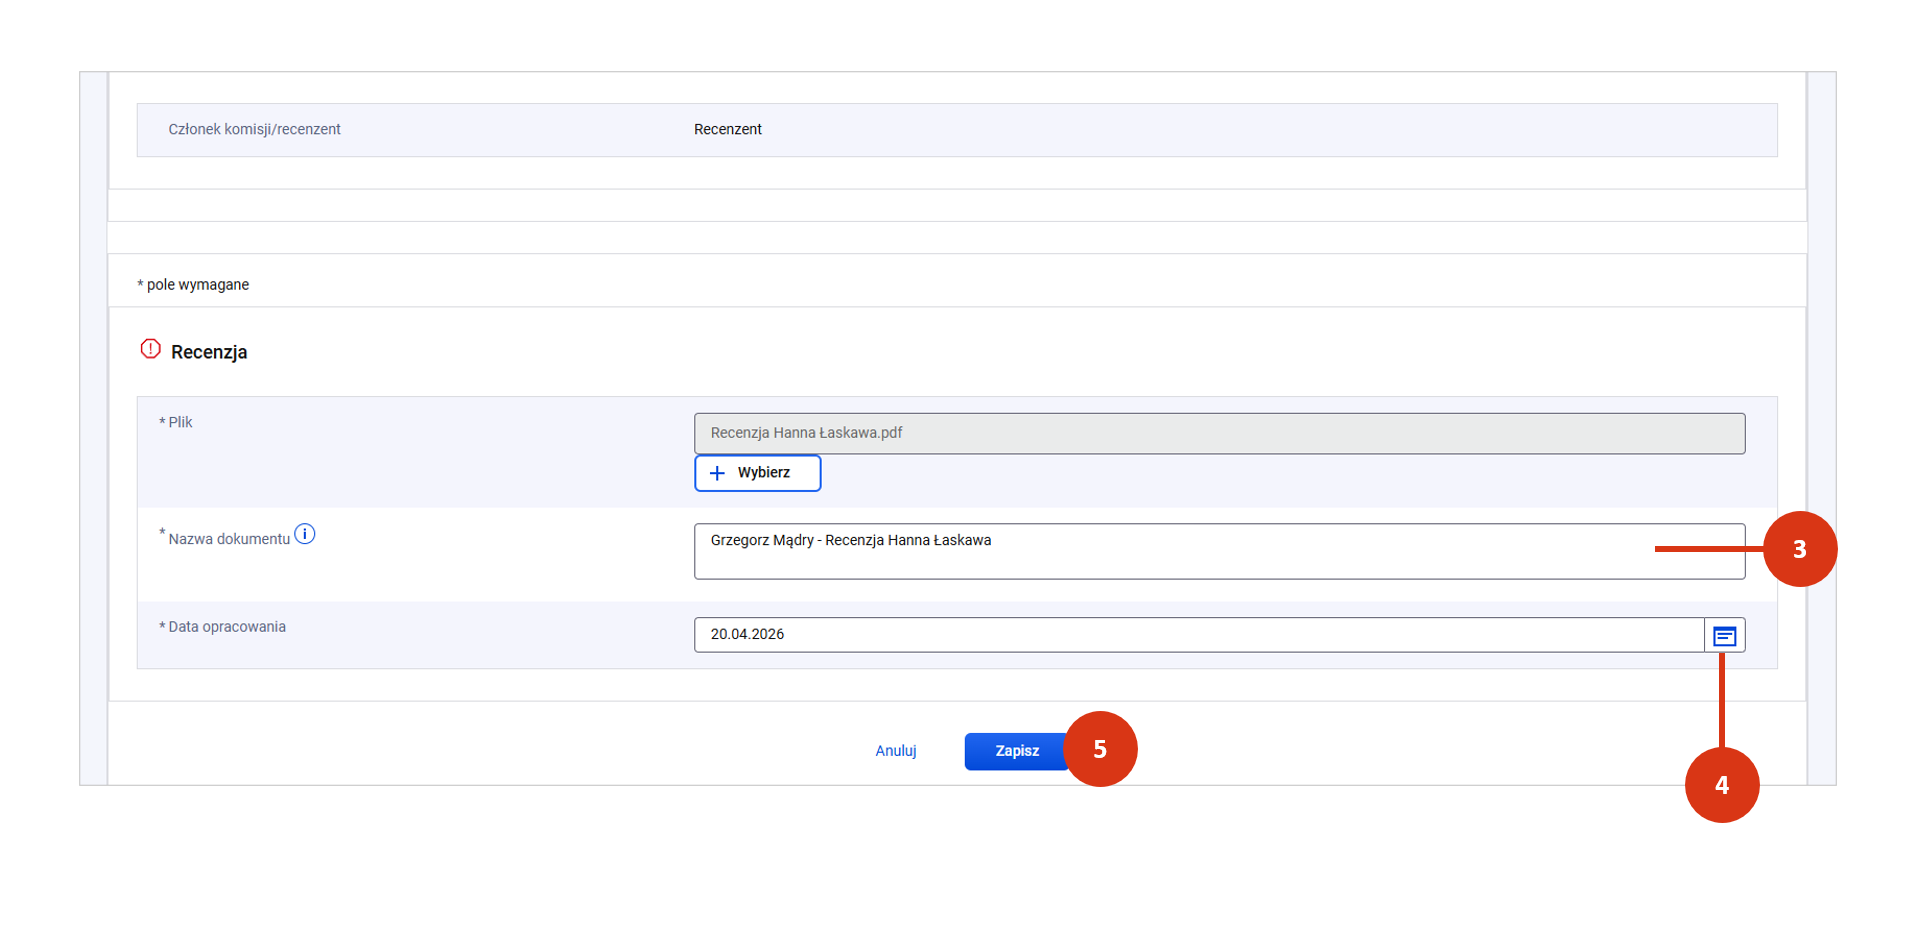Open the date picker calendar icon
This screenshot has width=1918, height=932.
click(1724, 636)
